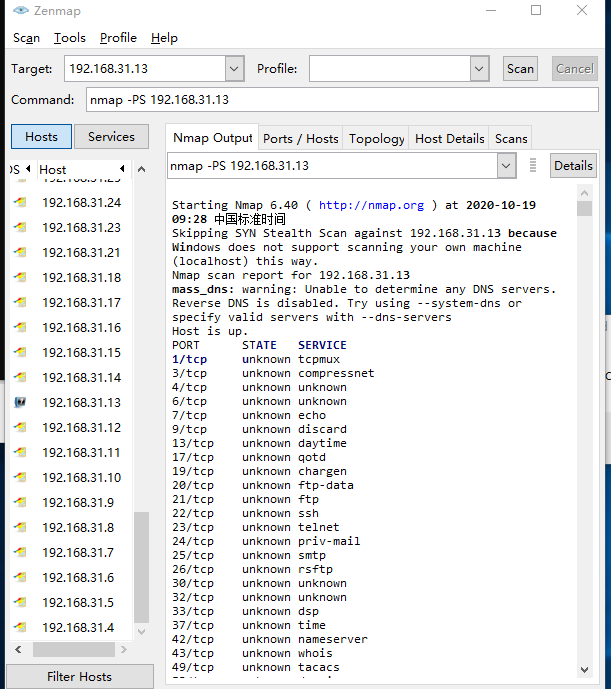This screenshot has height=689, width=611.
Task: Switch to the Host Details tab
Action: pyautogui.click(x=450, y=139)
